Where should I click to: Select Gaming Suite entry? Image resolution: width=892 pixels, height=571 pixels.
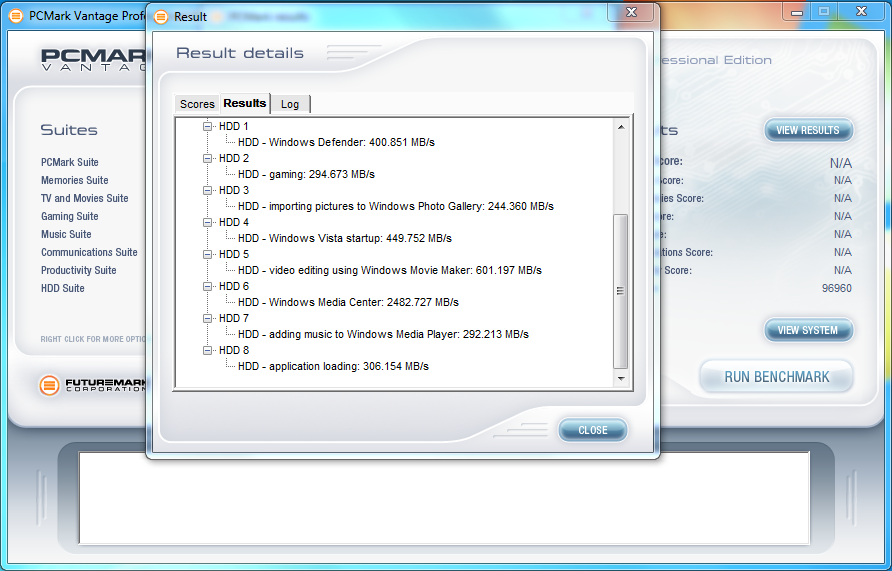pyautogui.click(x=69, y=216)
